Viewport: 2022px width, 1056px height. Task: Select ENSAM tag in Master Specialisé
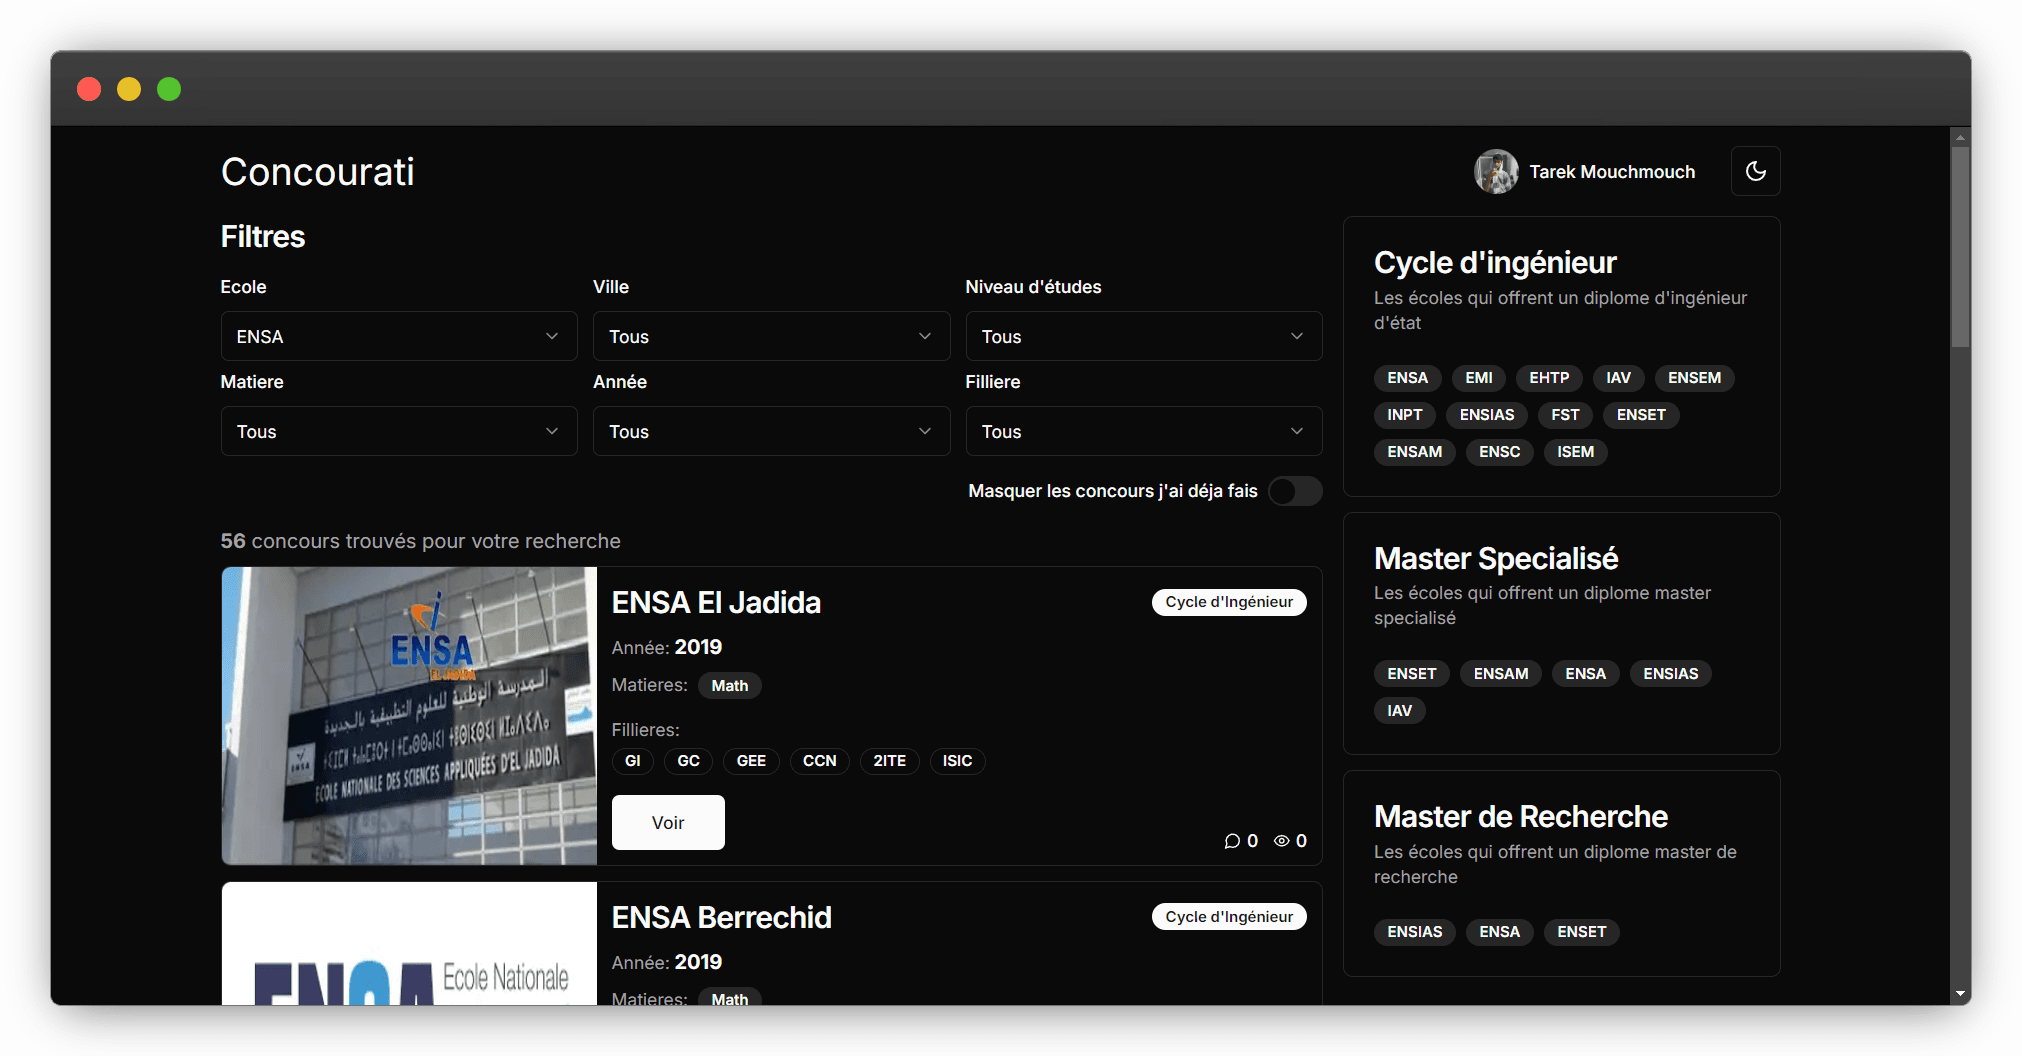pyautogui.click(x=1501, y=674)
